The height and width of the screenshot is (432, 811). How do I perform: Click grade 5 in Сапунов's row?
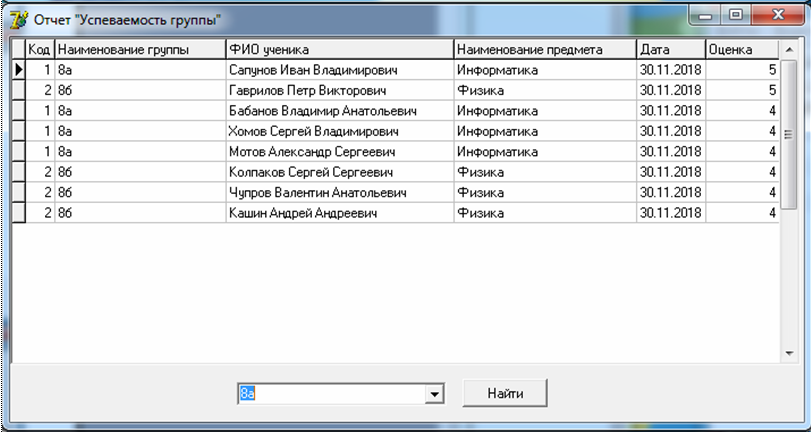[742, 70]
